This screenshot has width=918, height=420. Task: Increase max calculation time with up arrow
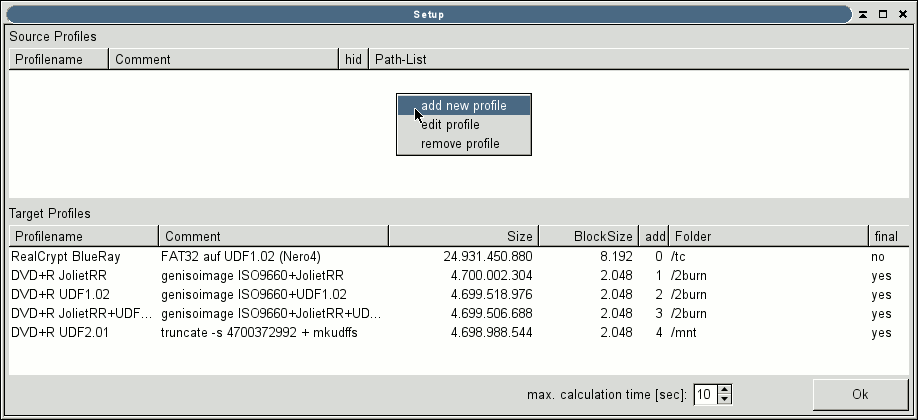[x=725, y=389]
